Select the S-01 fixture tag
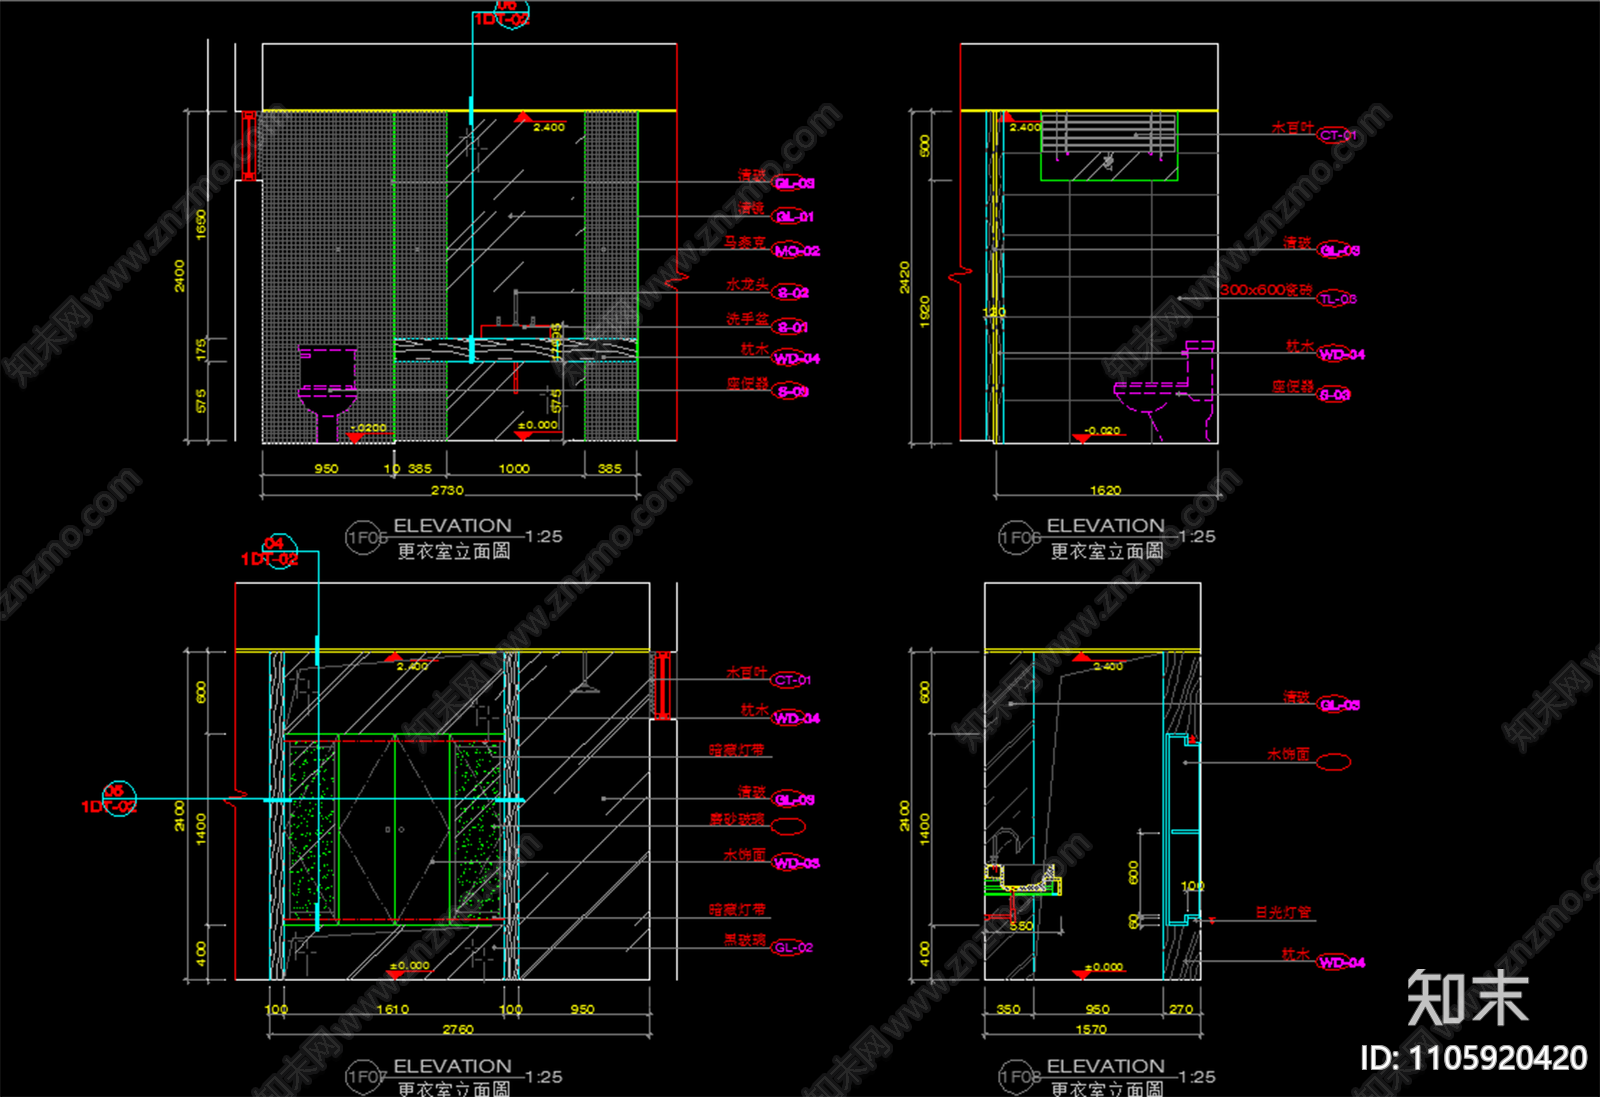Screen dimensions: 1600x1097 792,327
